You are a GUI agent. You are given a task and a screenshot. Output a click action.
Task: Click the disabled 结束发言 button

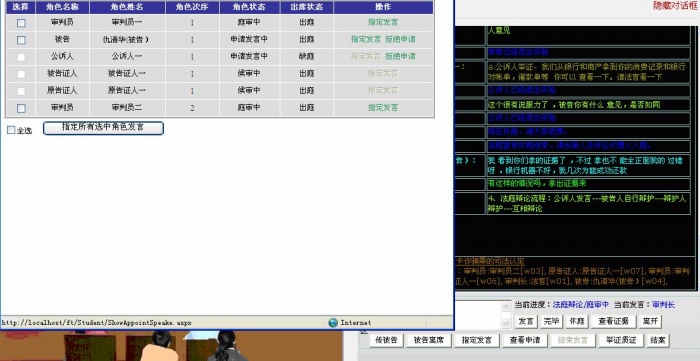(x=573, y=340)
